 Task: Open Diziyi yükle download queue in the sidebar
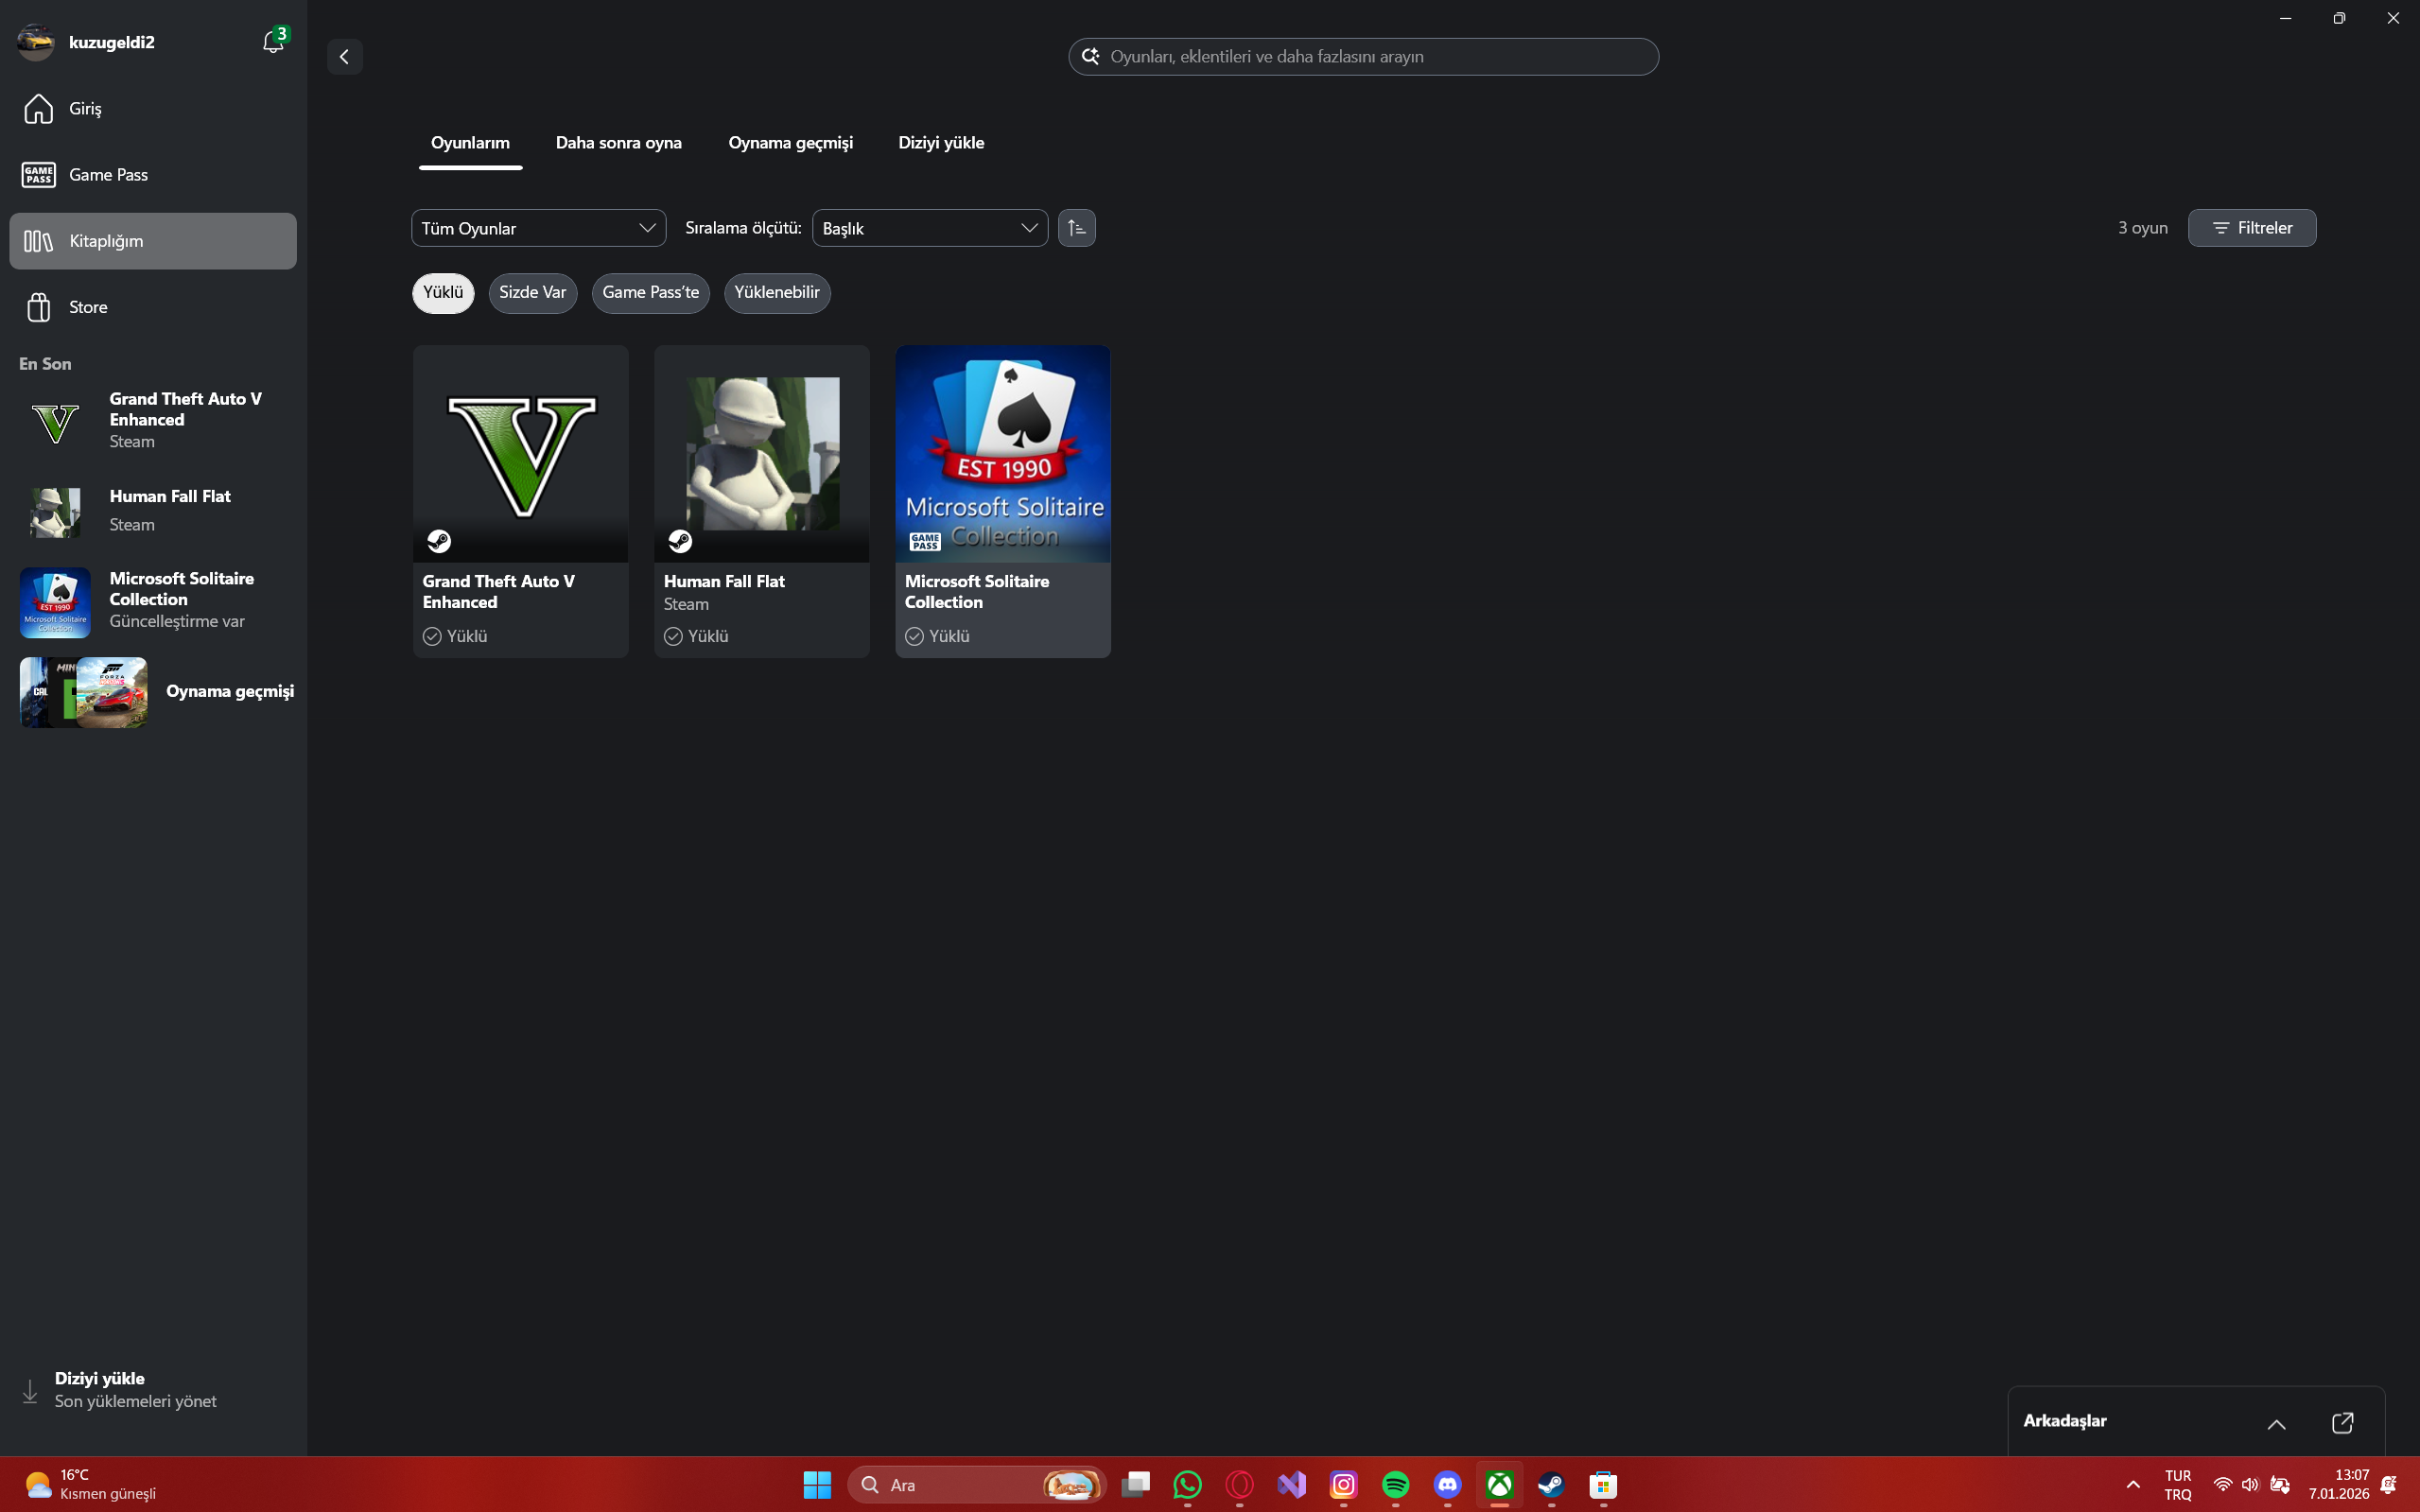coord(153,1390)
